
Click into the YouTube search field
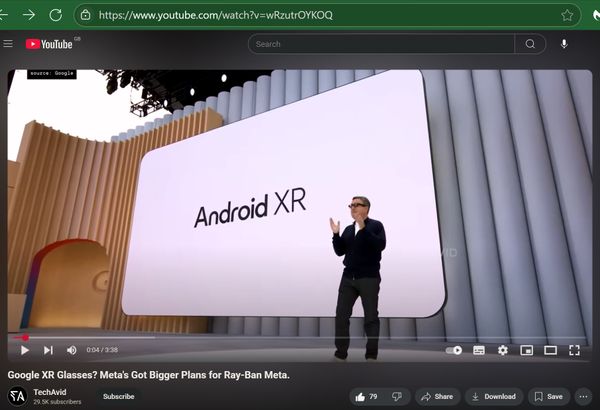(382, 44)
